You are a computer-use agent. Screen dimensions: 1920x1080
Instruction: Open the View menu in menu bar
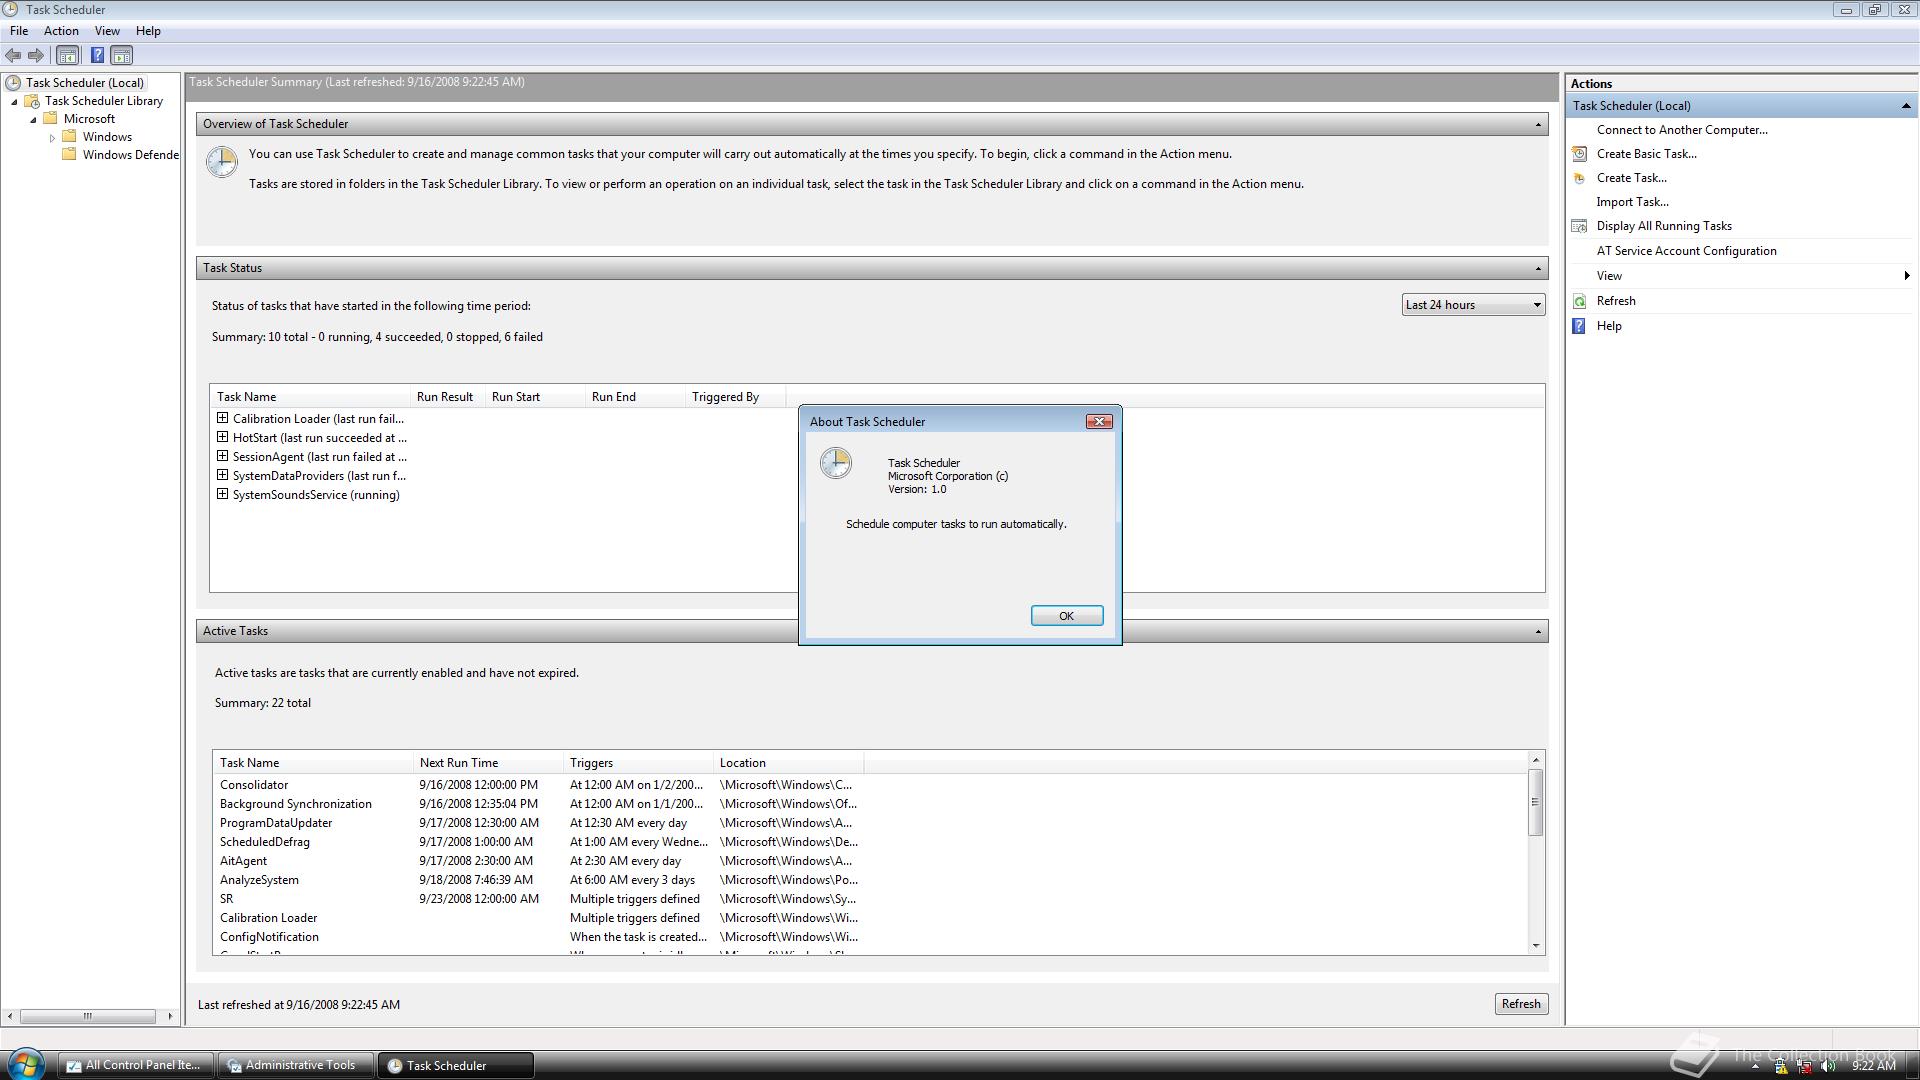tap(107, 31)
